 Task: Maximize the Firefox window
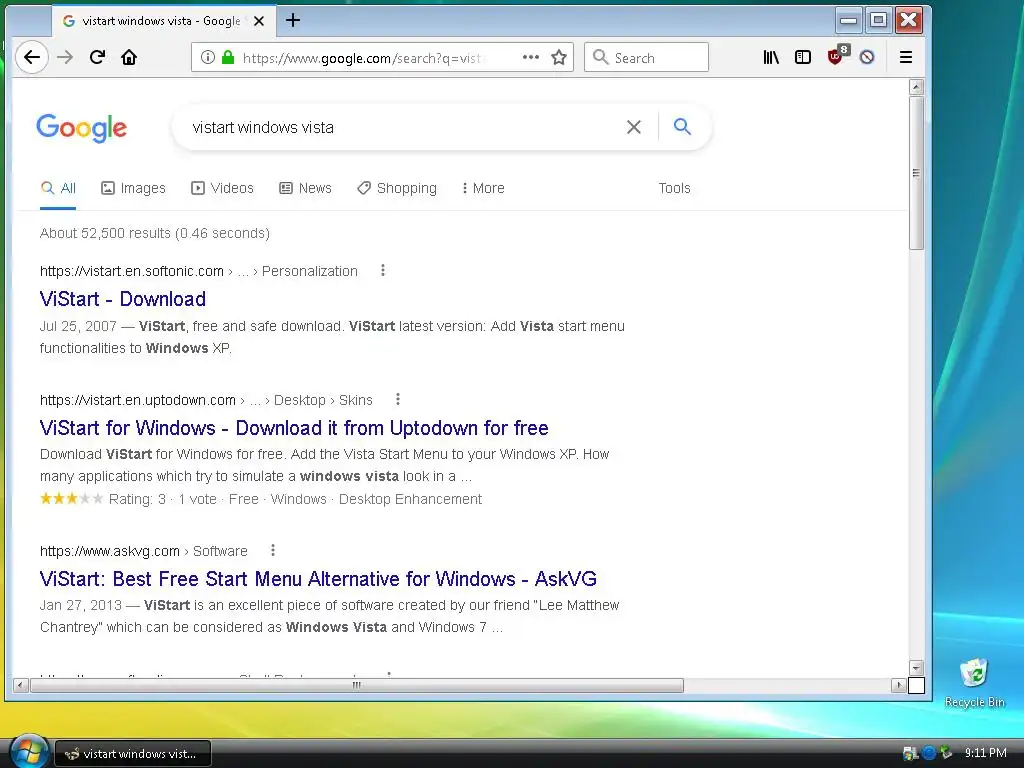878,20
